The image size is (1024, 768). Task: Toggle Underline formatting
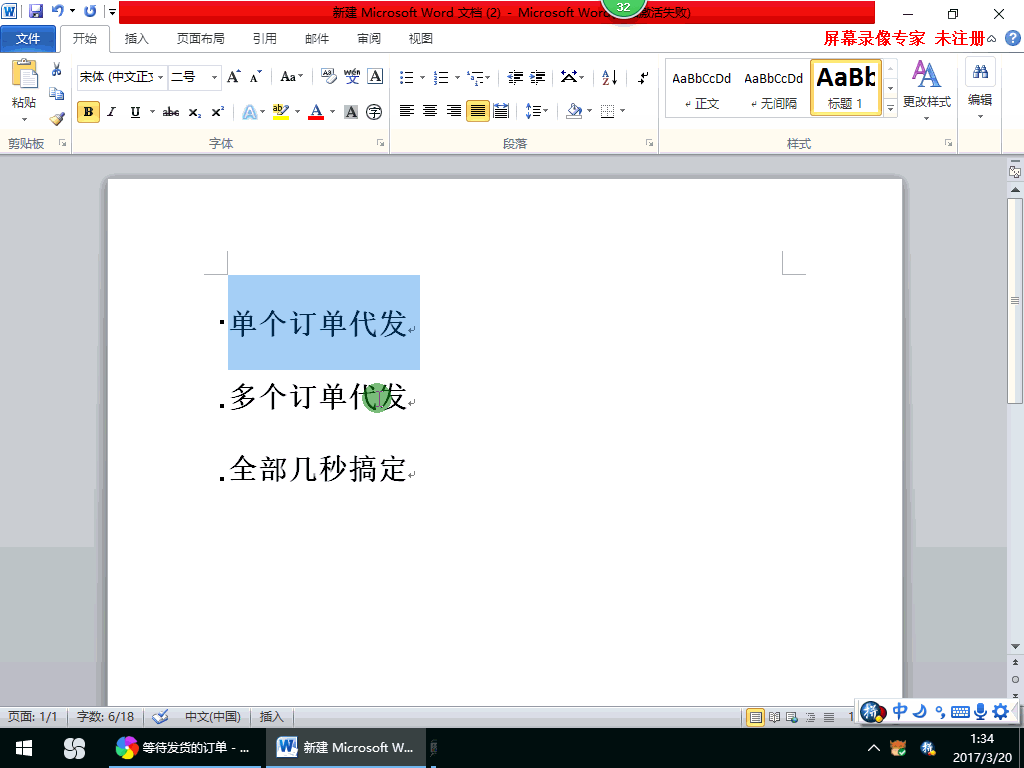[135, 112]
